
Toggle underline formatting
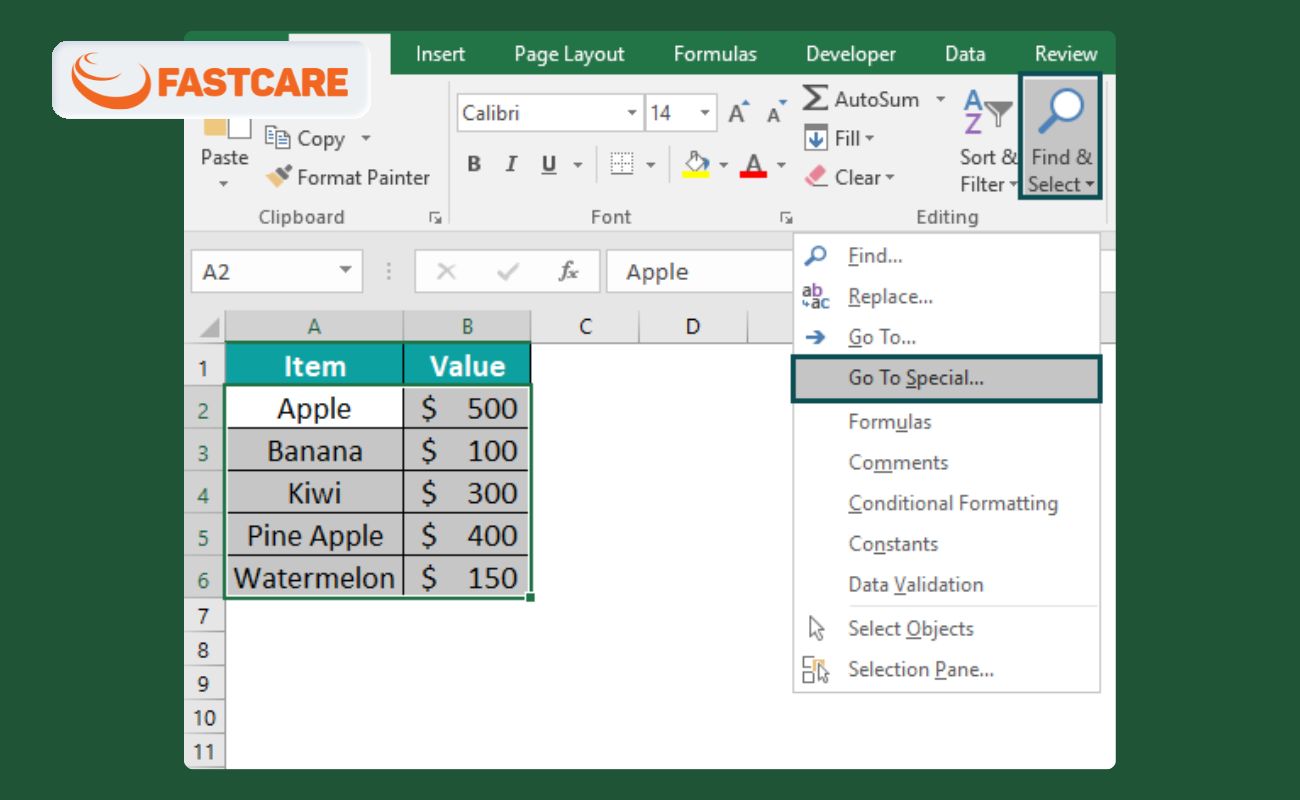point(548,165)
